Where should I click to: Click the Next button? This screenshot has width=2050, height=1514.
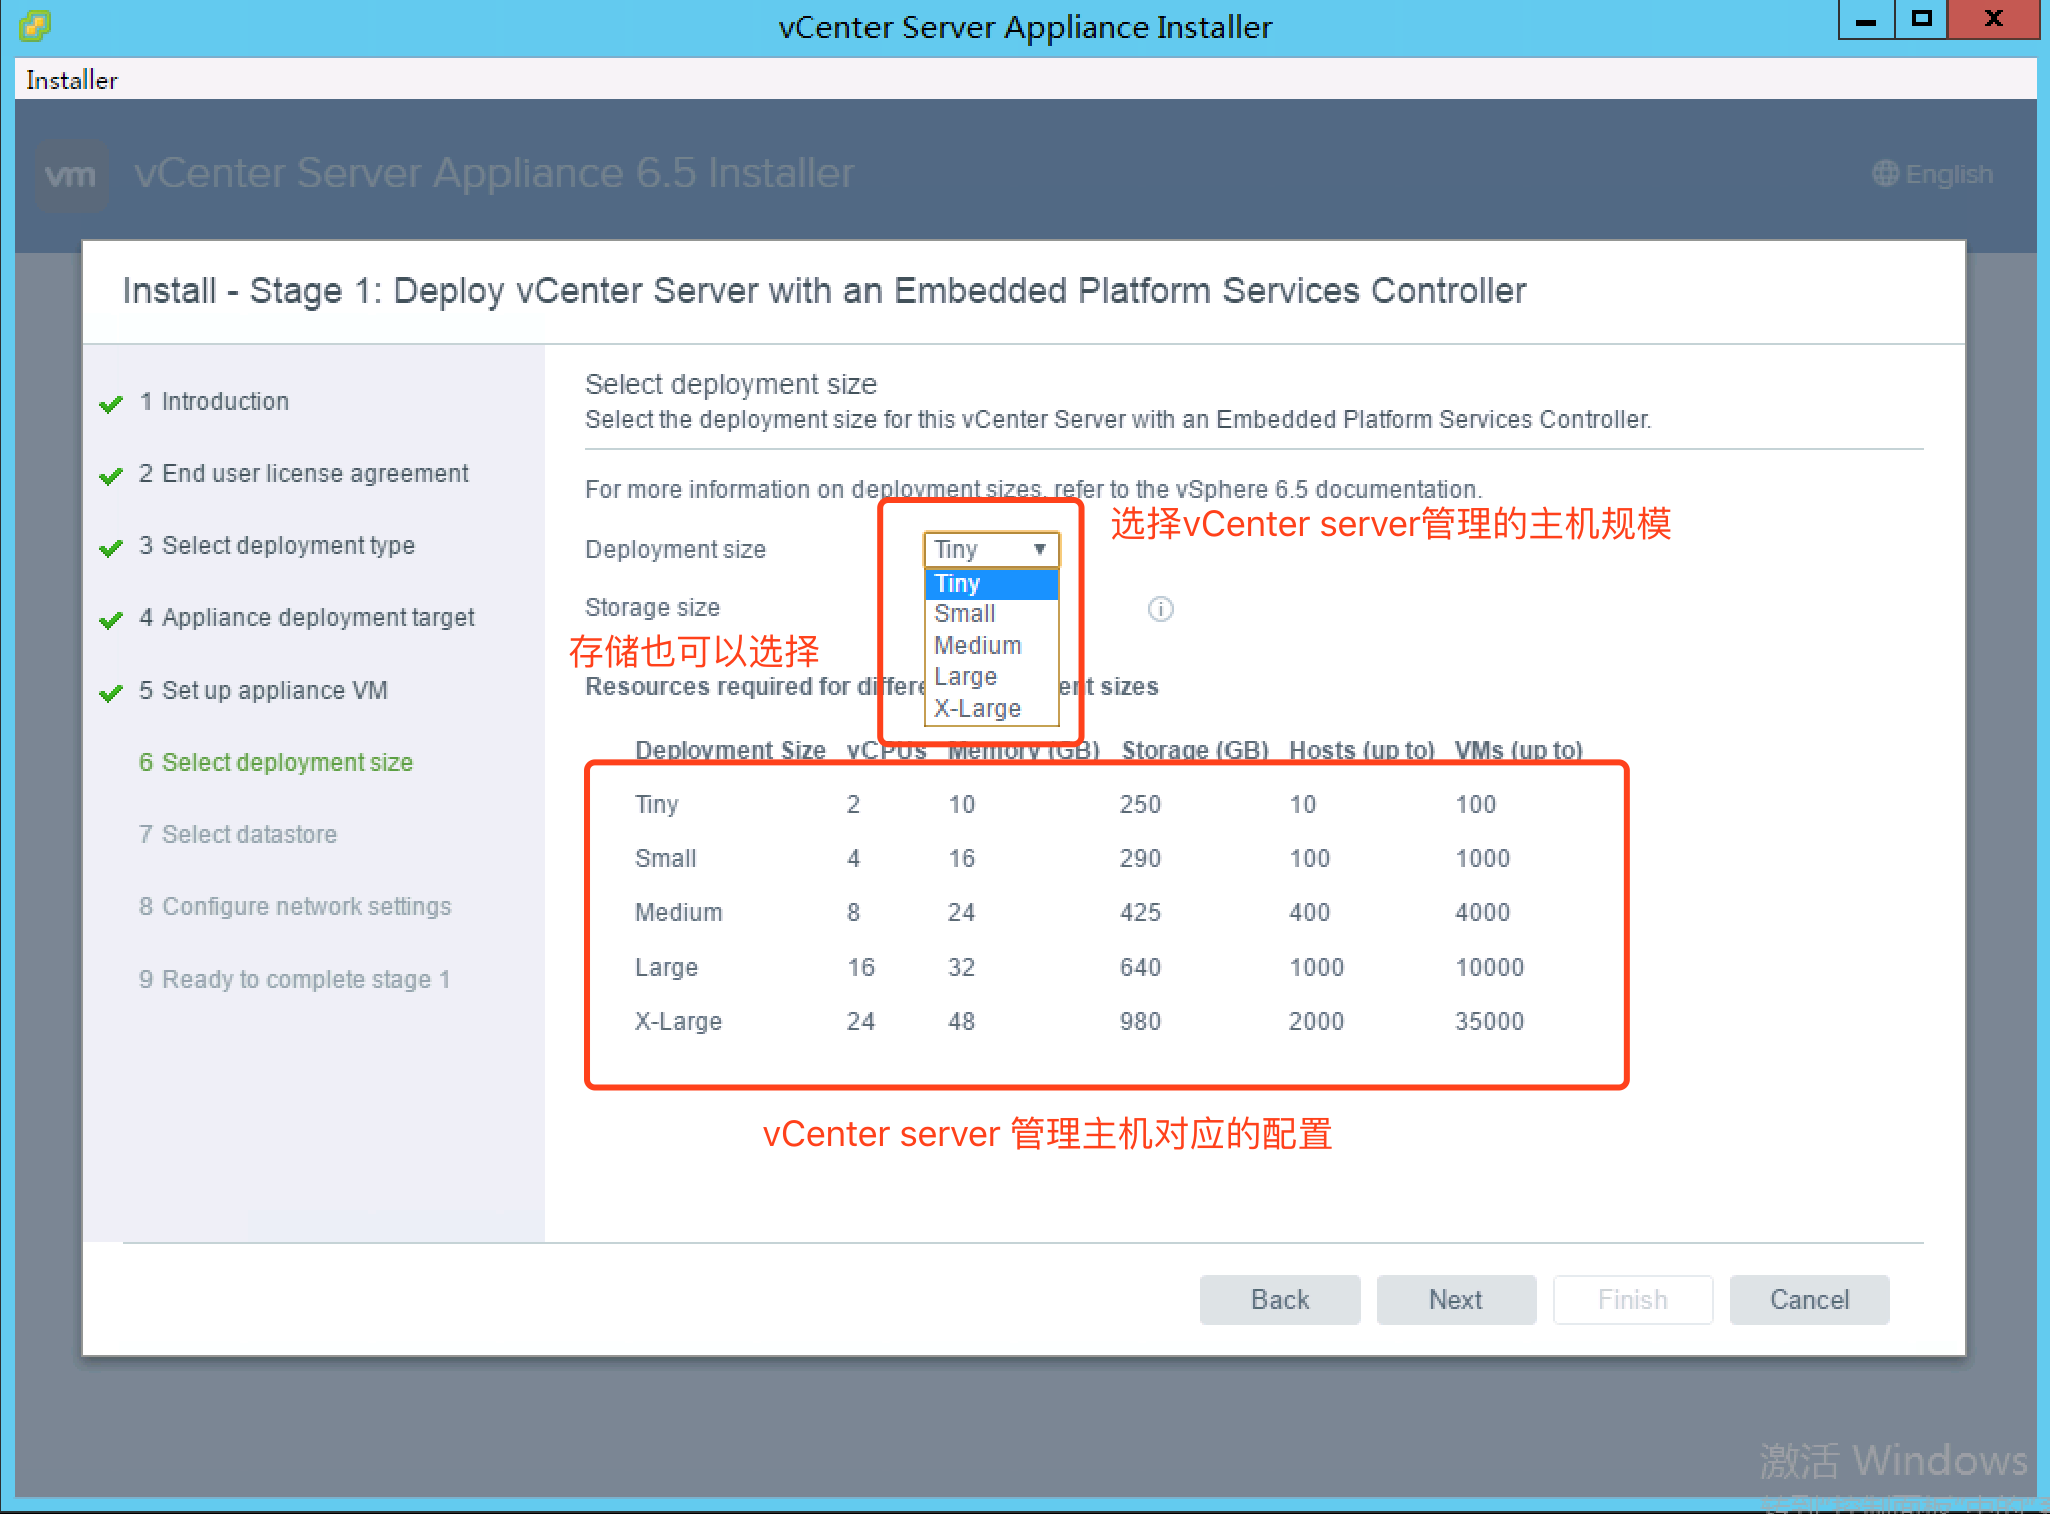(1456, 1299)
